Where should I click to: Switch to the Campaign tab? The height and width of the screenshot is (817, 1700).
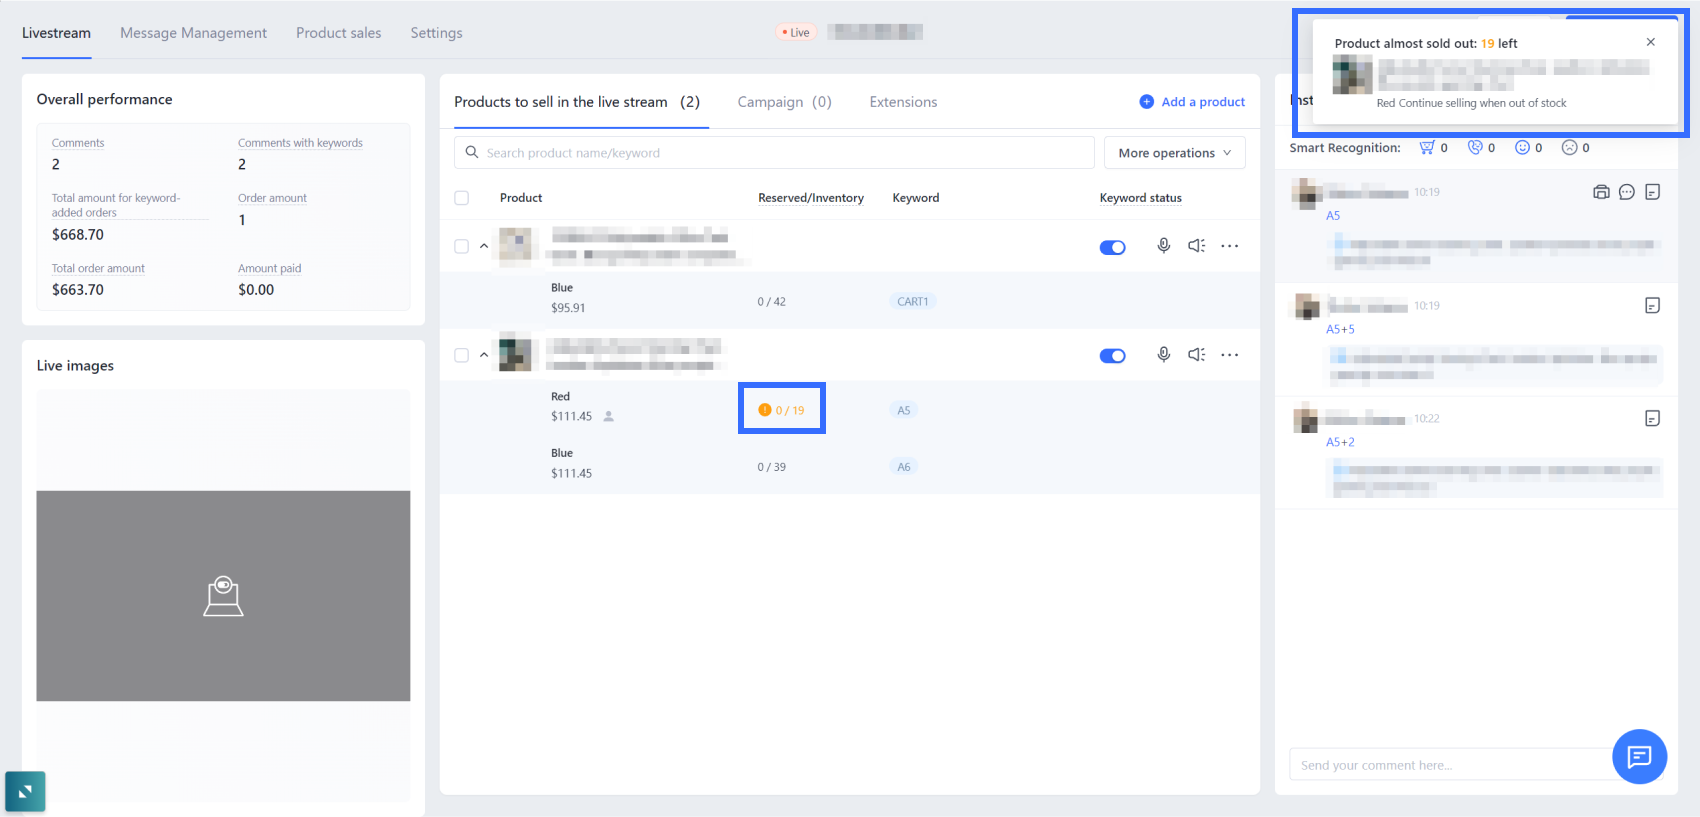tap(784, 102)
